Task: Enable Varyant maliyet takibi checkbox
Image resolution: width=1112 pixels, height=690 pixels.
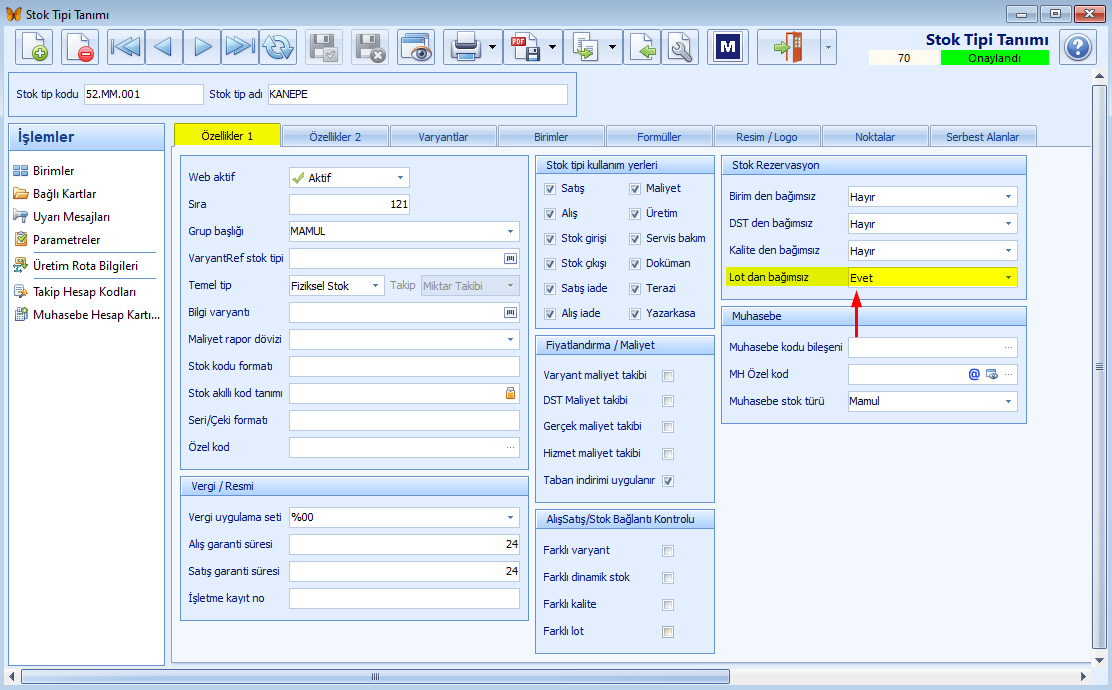Action: click(x=667, y=376)
